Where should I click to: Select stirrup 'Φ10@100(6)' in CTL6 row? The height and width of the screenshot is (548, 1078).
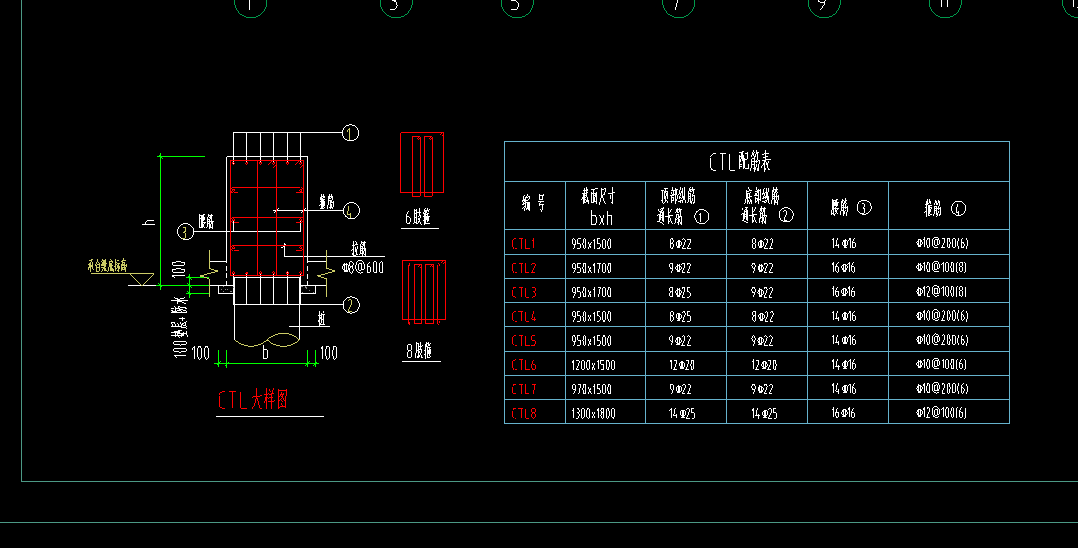(942, 364)
